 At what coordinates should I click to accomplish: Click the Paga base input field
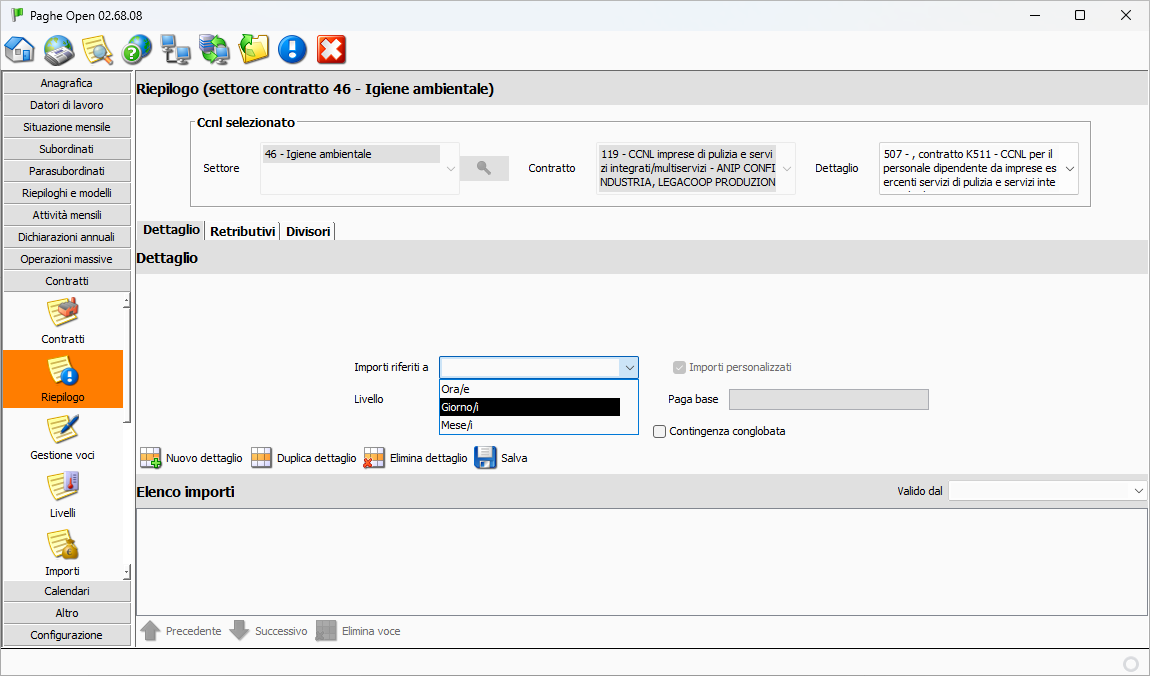pos(828,400)
